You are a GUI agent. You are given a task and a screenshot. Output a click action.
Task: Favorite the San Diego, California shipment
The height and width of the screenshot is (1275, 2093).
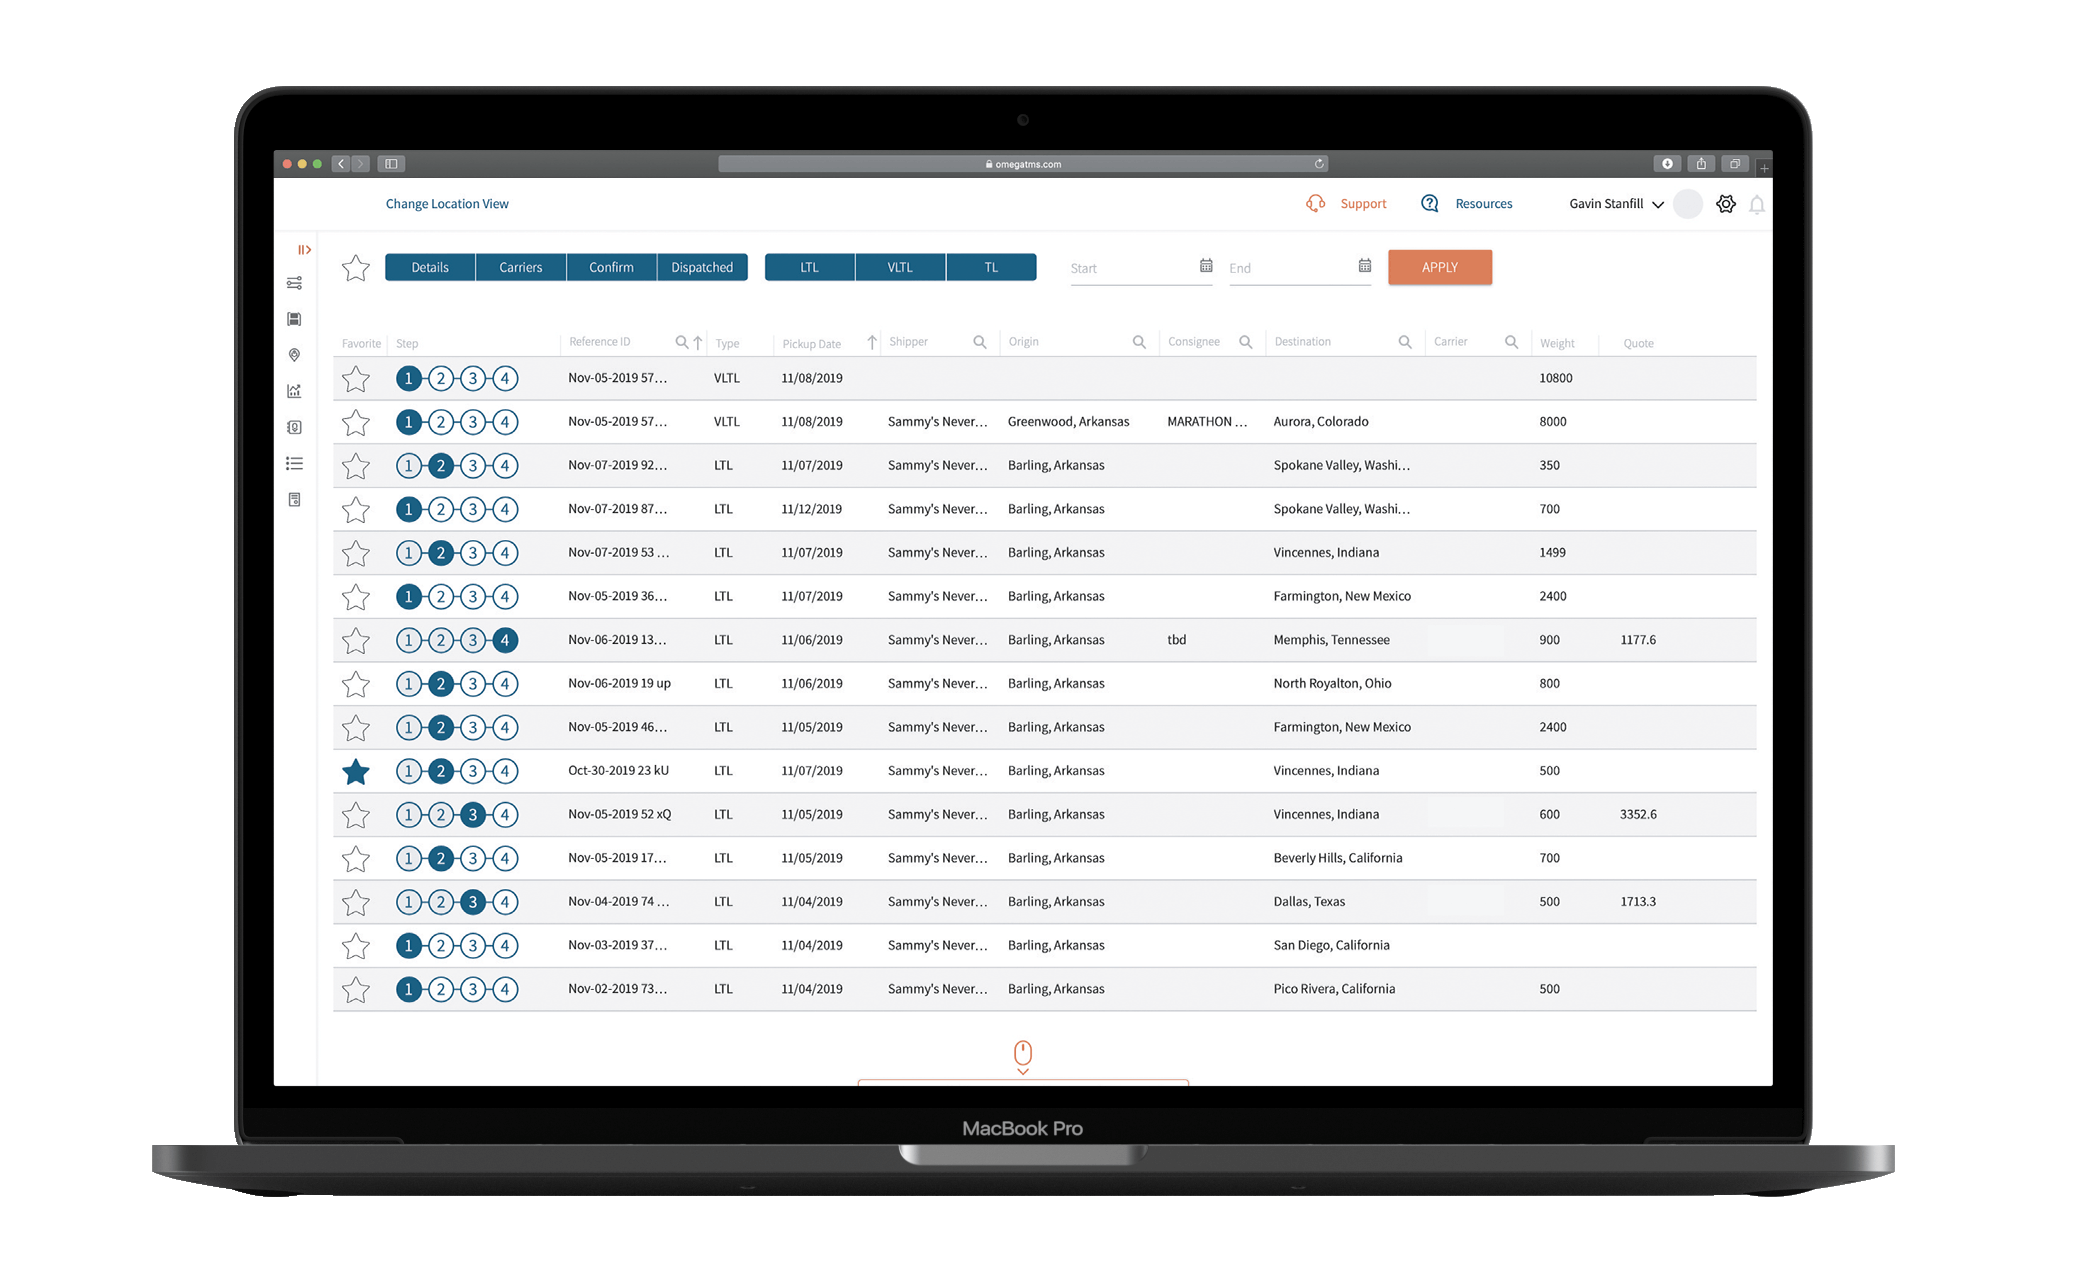click(x=356, y=946)
